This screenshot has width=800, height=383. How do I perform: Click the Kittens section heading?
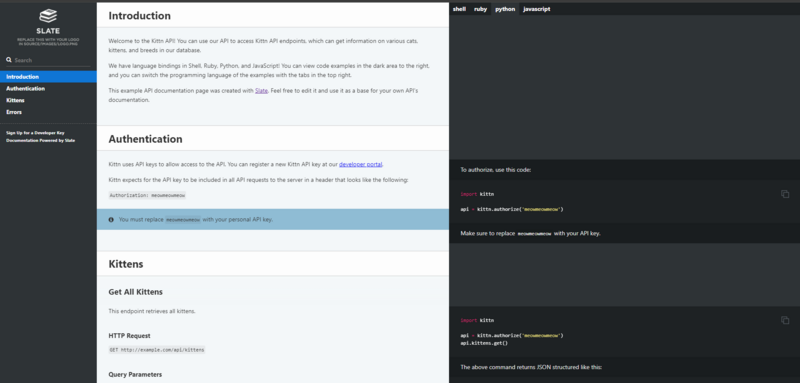[x=126, y=264]
